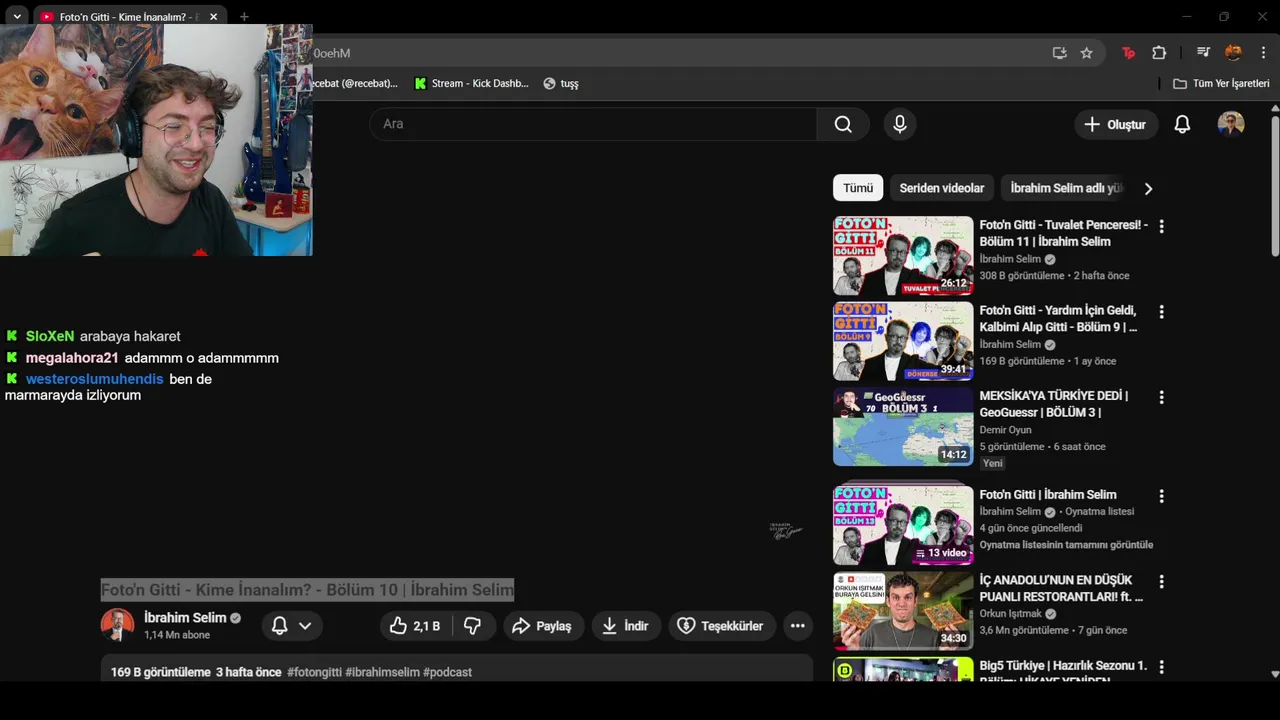The height and width of the screenshot is (720, 1280).
Task: Dislike the video with thumbs down
Action: click(473, 626)
